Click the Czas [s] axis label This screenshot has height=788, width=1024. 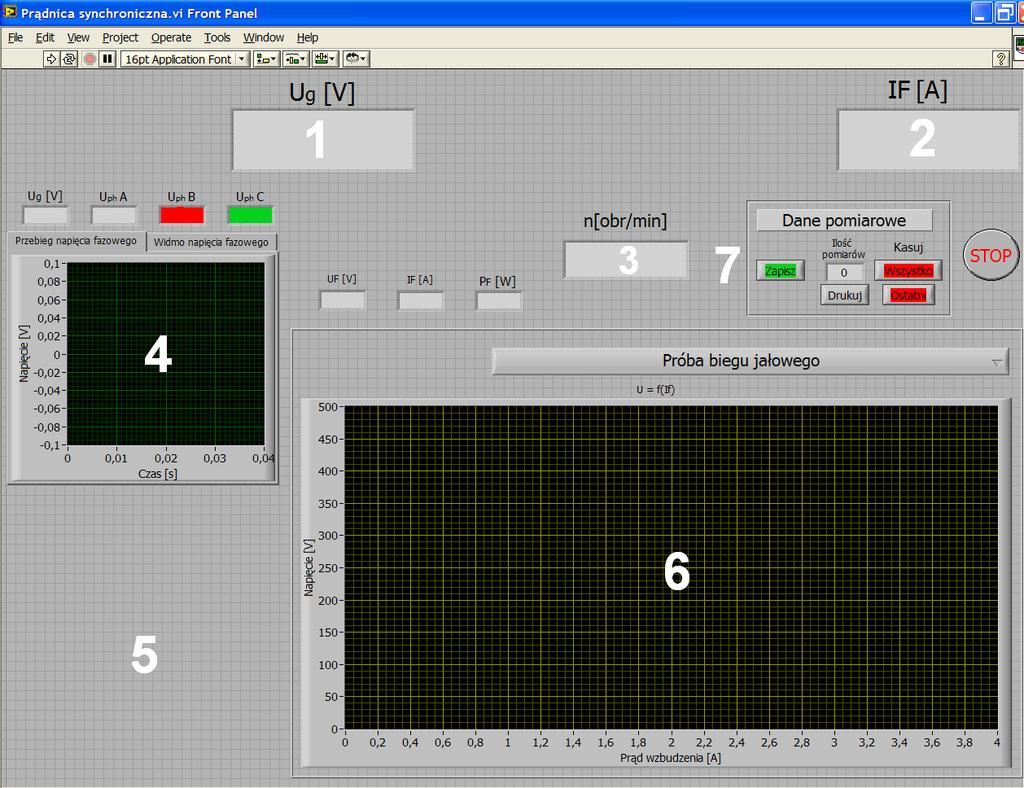(157, 473)
